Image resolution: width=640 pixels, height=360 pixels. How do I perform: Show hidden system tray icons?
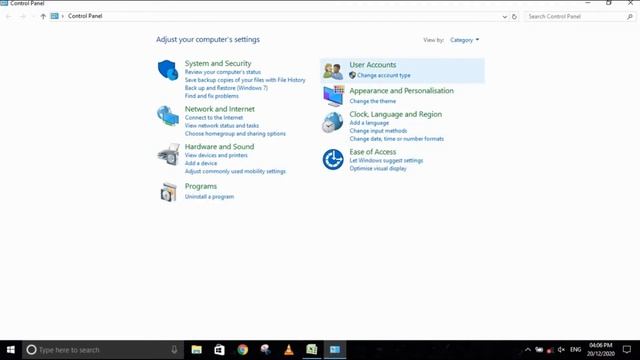527,350
